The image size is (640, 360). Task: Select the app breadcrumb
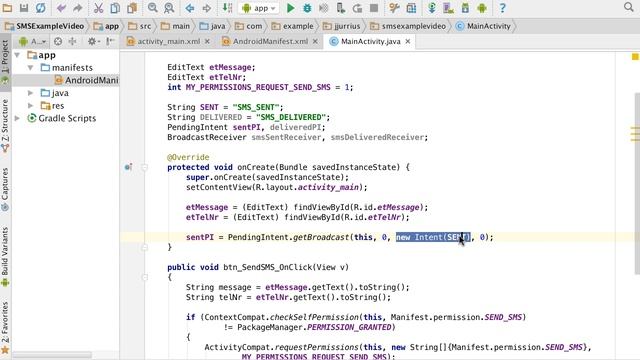pyautogui.click(x=106, y=26)
